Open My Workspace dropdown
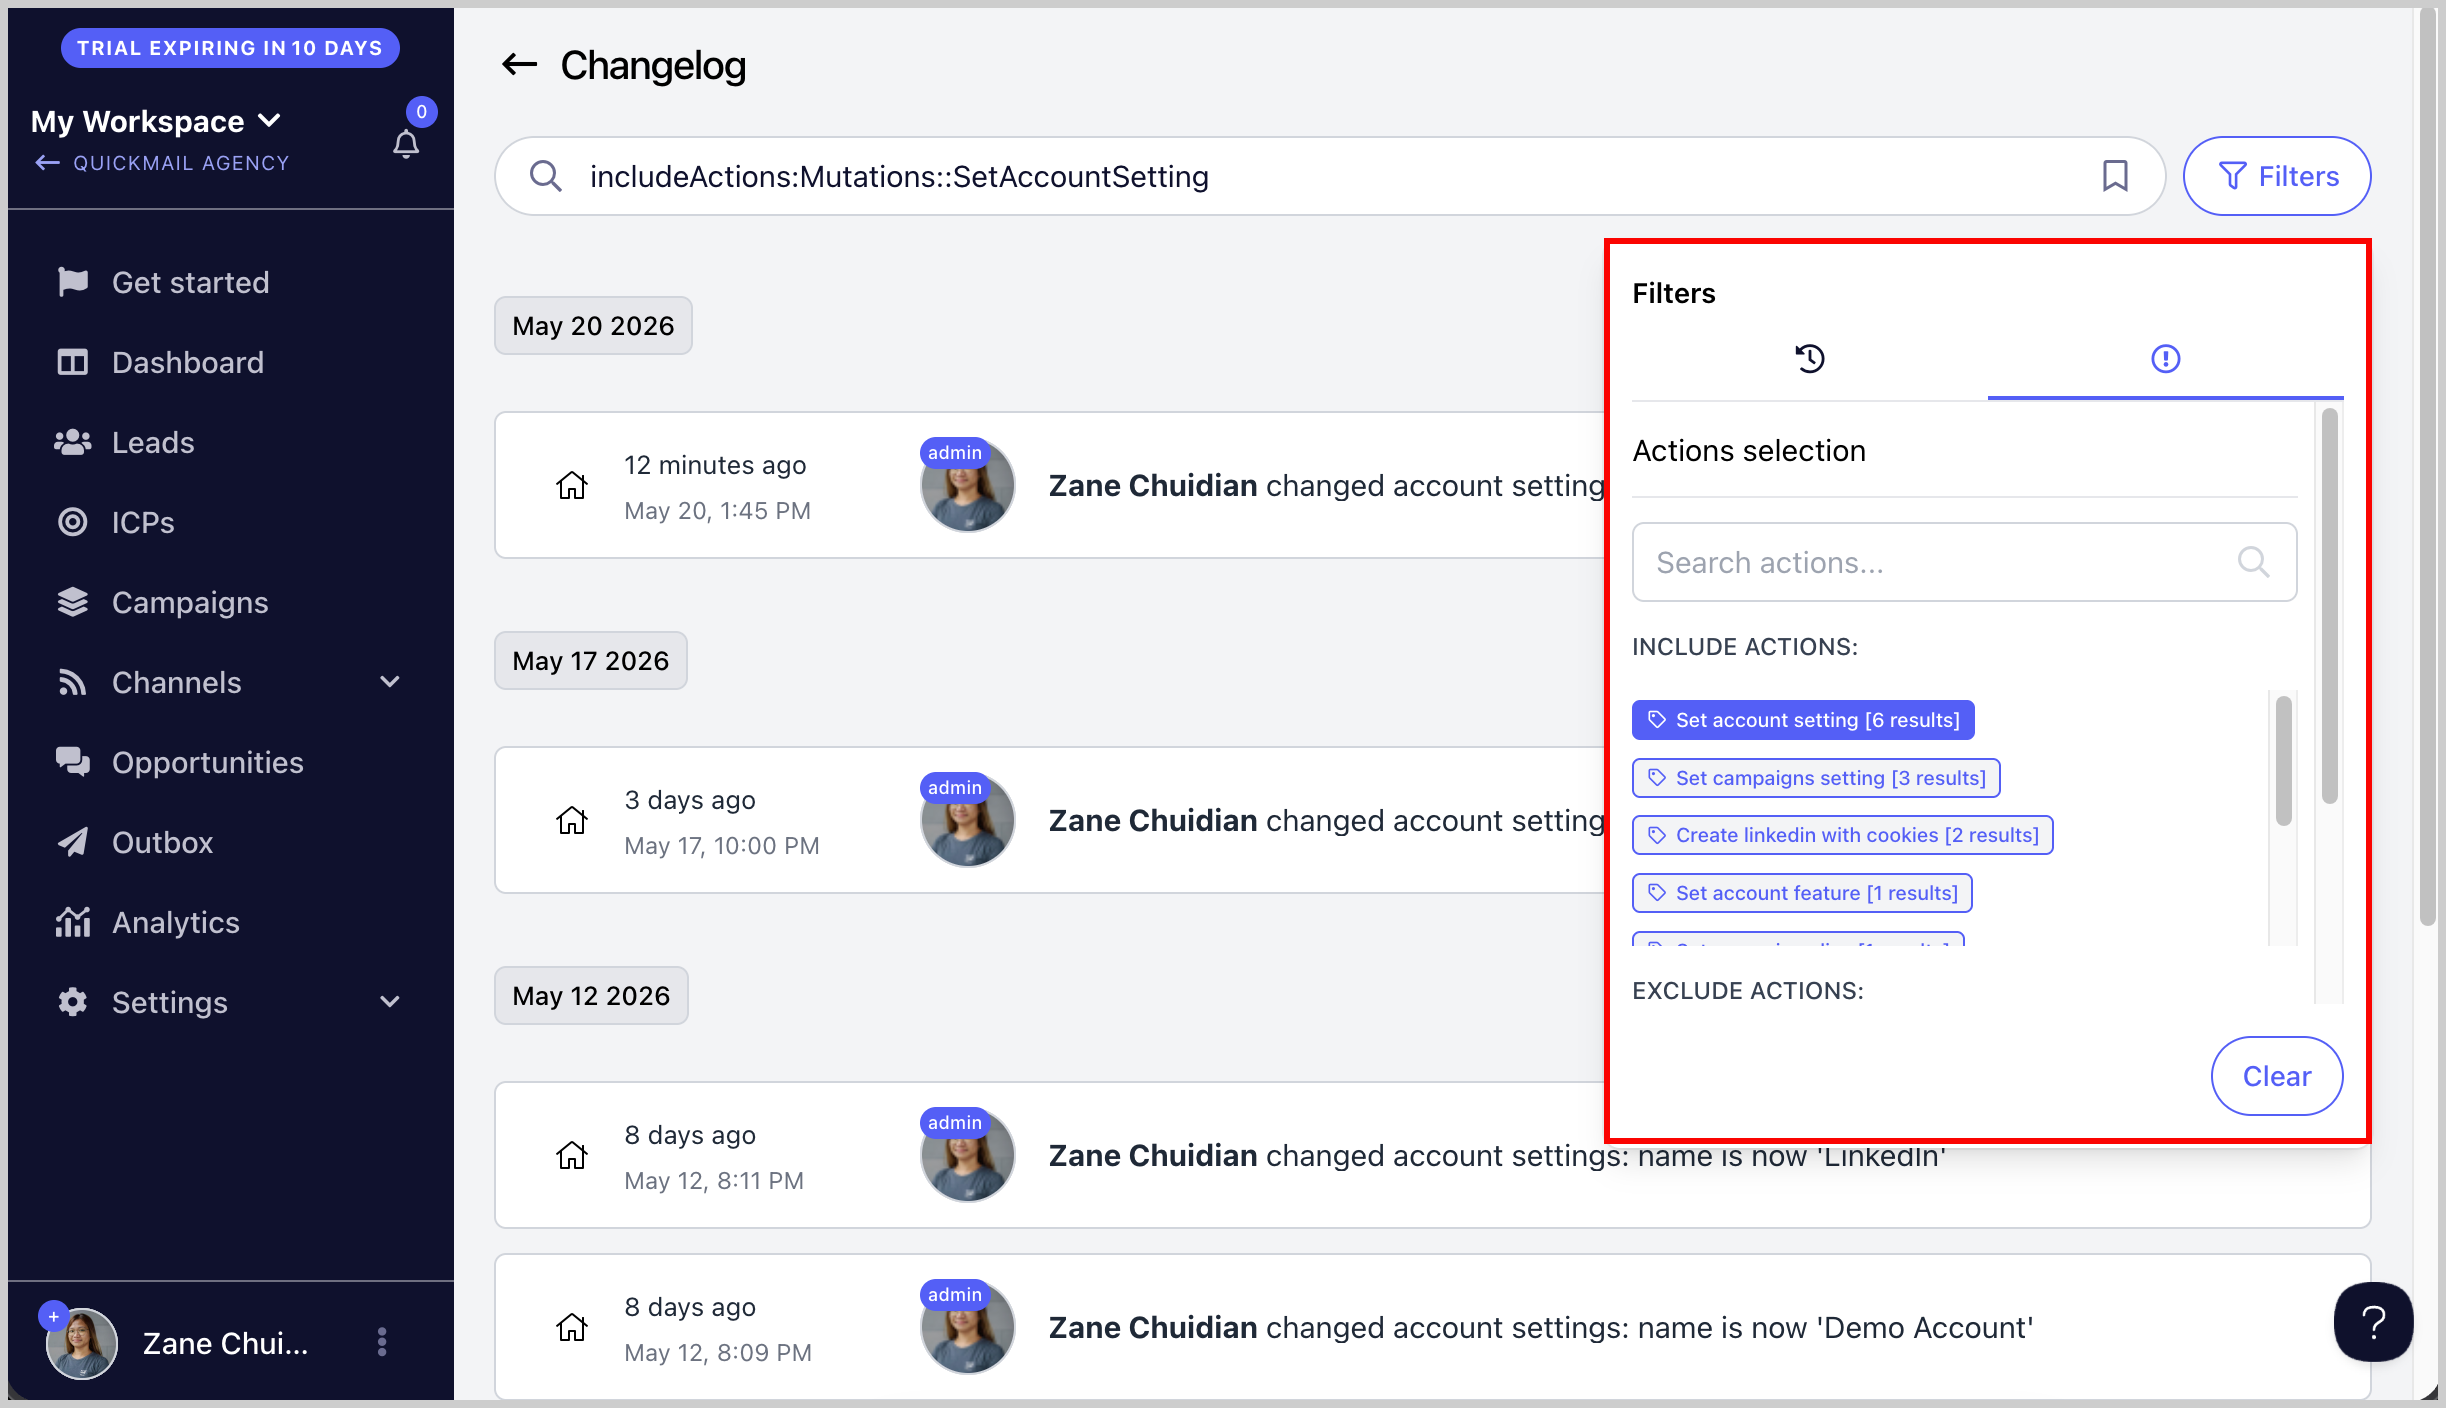2446x1408 pixels. tap(156, 121)
